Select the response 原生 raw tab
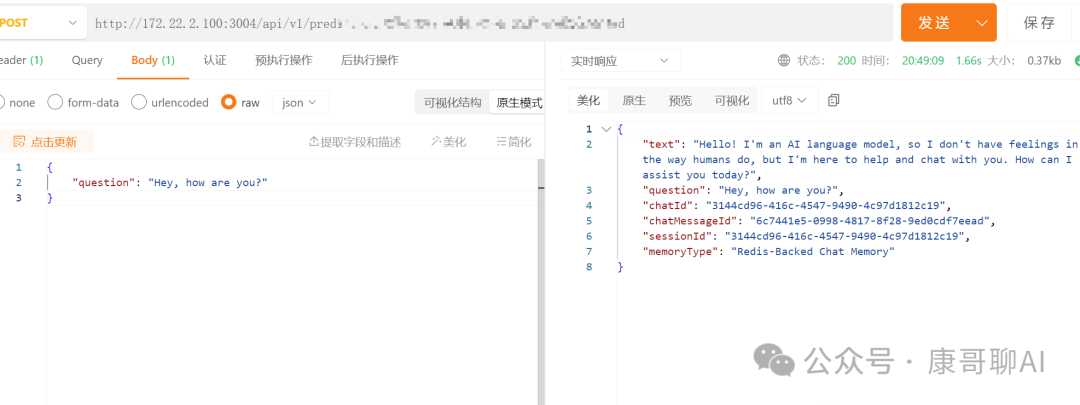1080x405 pixels. tap(634, 101)
